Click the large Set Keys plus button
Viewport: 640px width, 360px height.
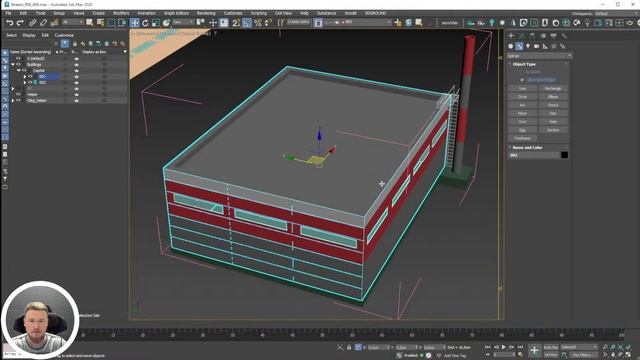pos(534,350)
